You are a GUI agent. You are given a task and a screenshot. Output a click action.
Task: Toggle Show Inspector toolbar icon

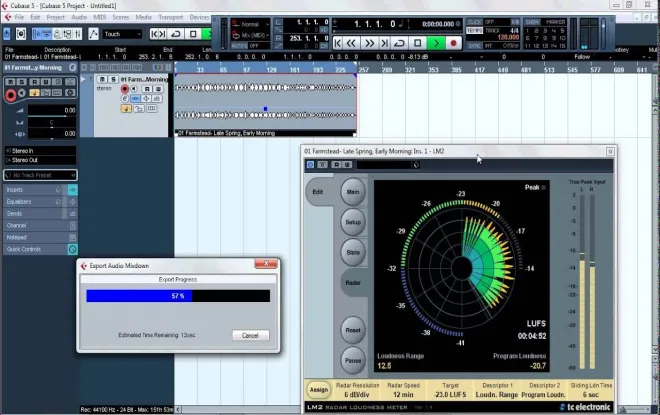37,34
